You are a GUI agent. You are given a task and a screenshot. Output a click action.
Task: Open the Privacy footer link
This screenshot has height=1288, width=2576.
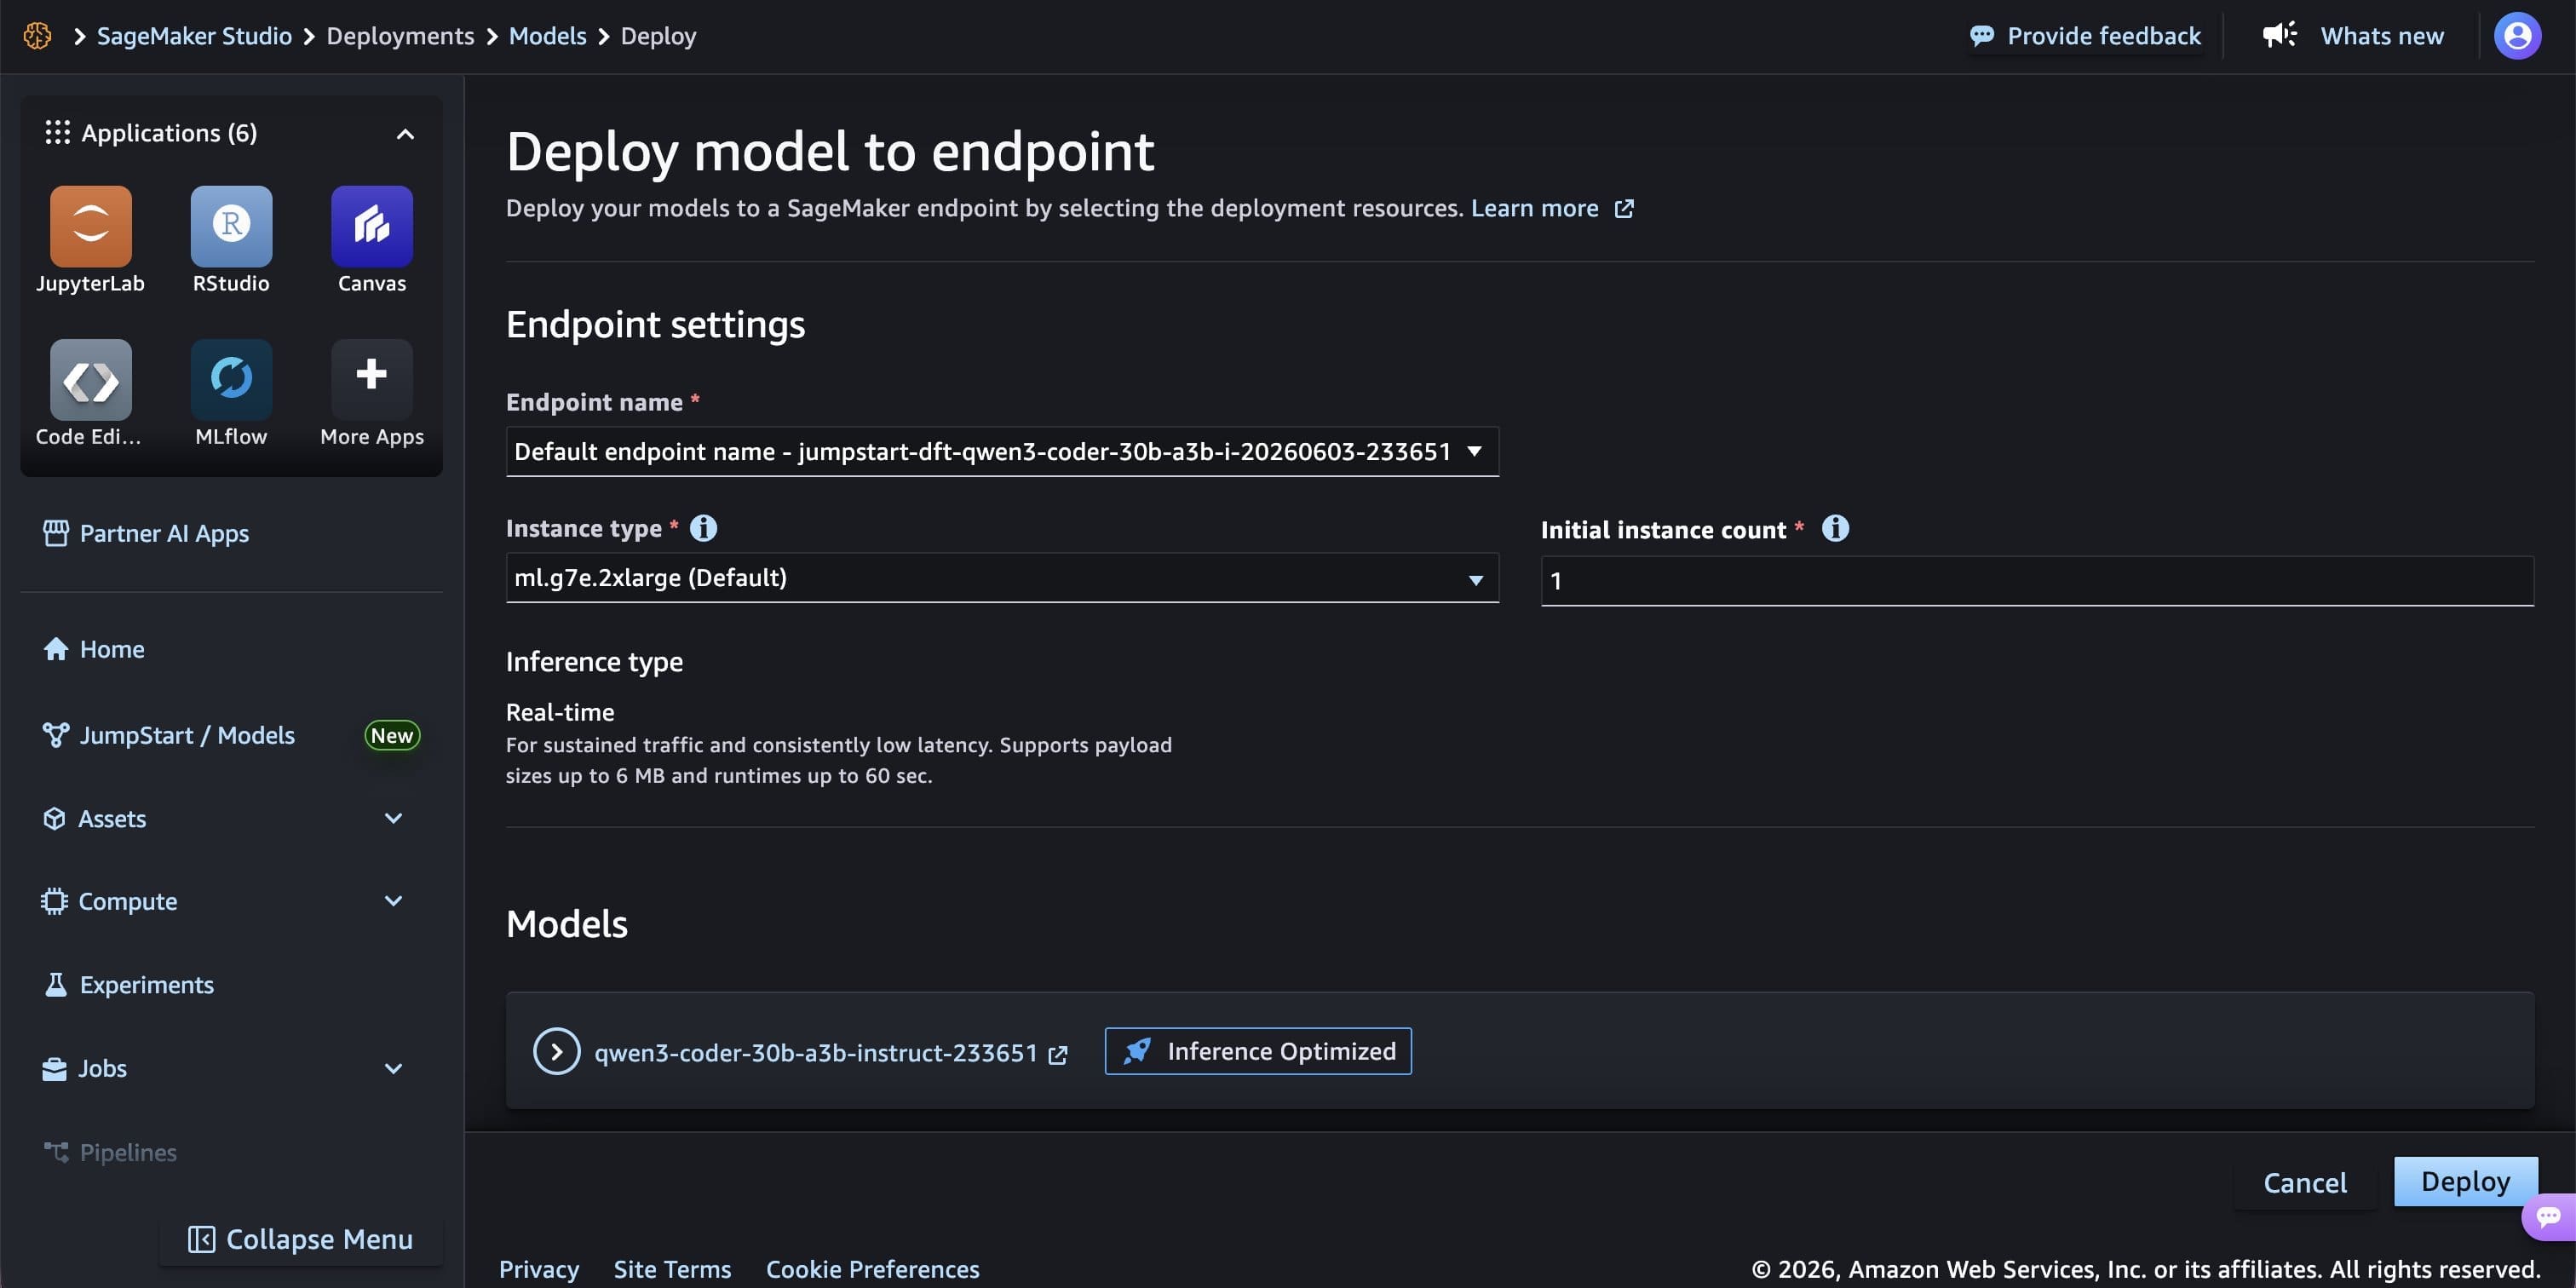click(539, 1269)
